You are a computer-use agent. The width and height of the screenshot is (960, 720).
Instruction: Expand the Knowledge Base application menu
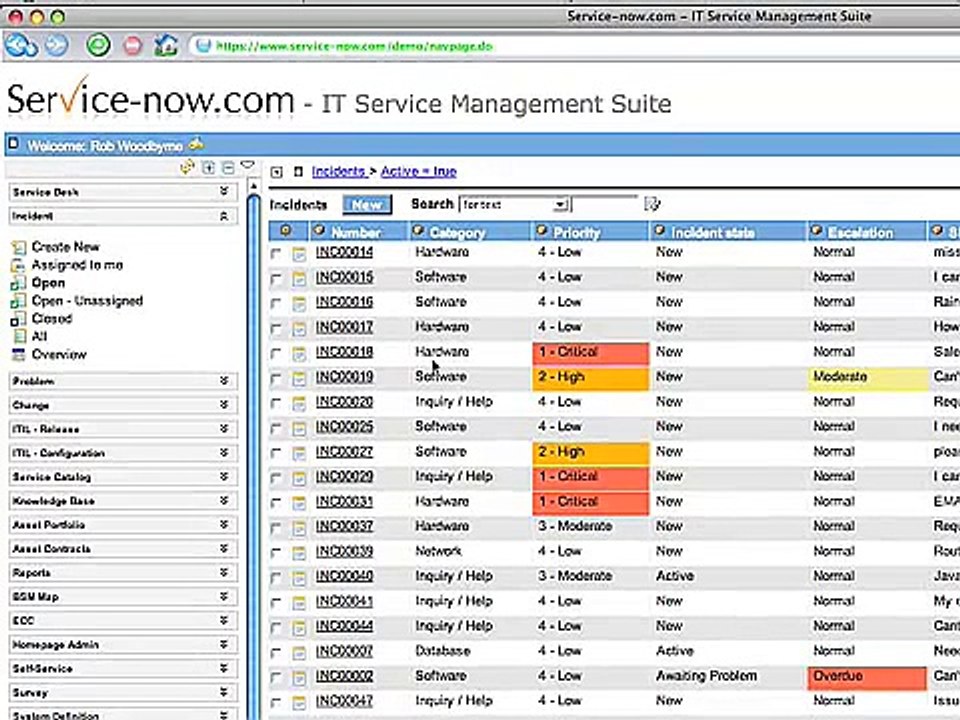(224, 500)
